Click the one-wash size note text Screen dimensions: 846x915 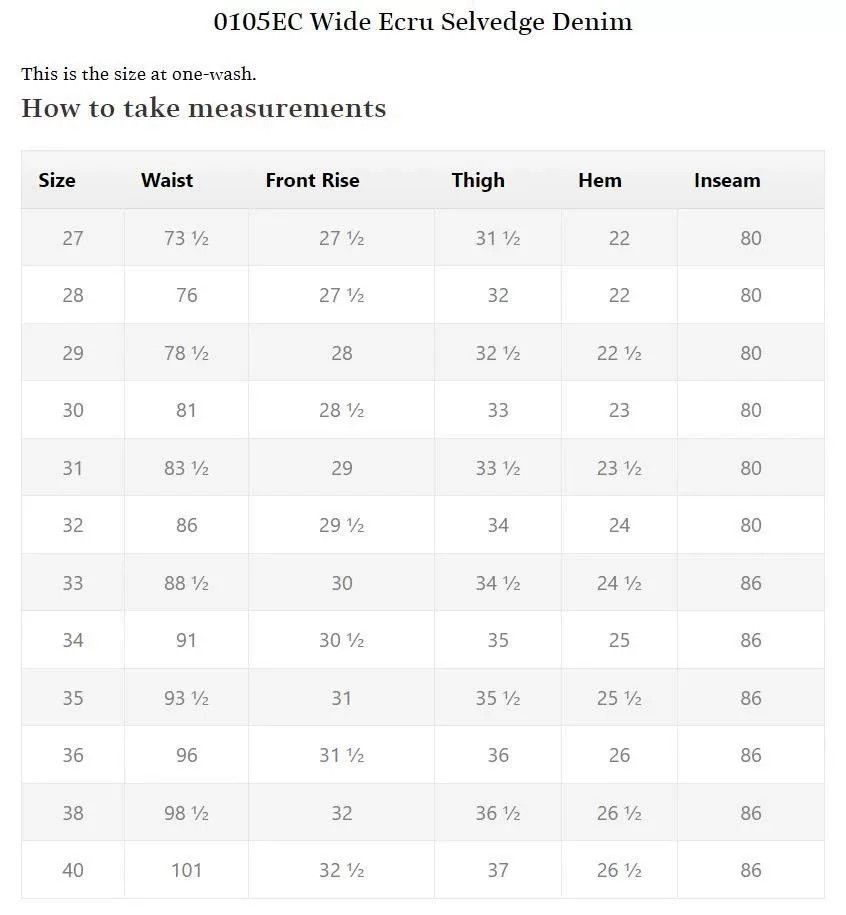139,74
